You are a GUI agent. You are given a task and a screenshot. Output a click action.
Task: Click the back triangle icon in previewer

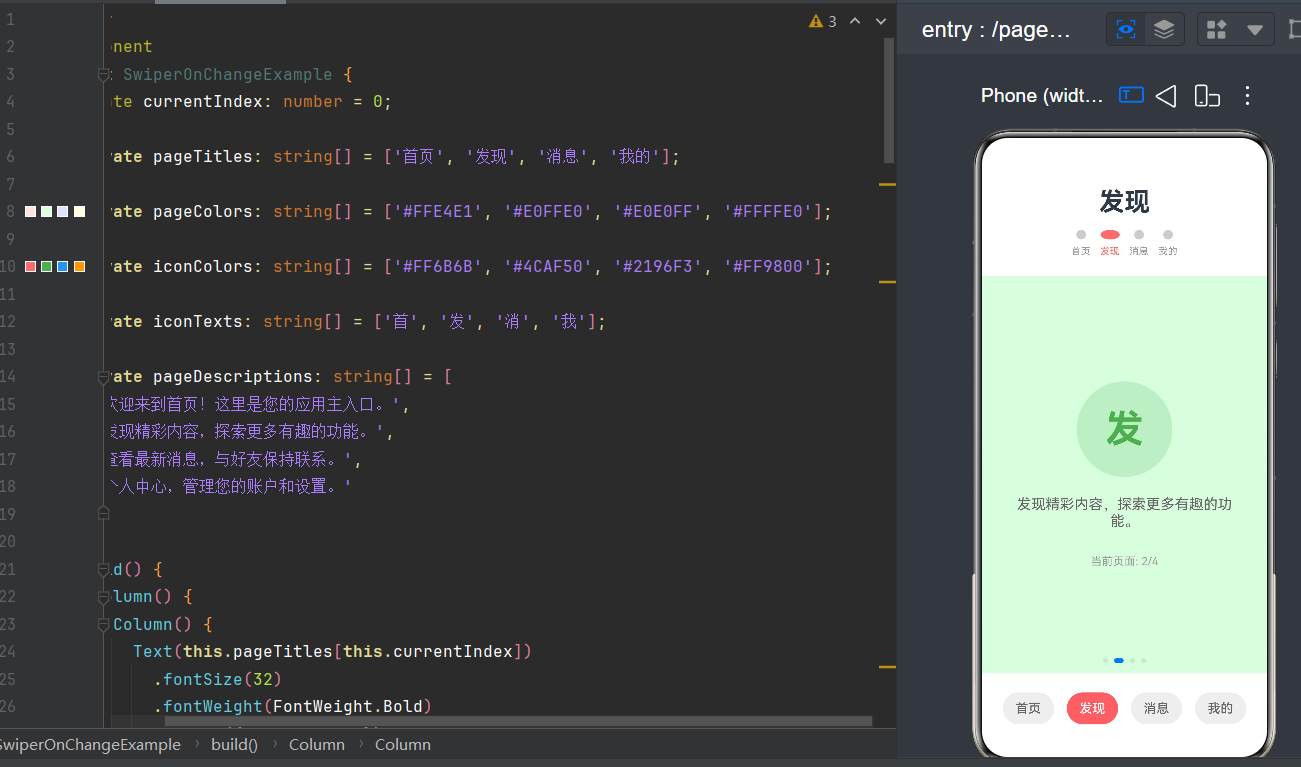click(1166, 95)
